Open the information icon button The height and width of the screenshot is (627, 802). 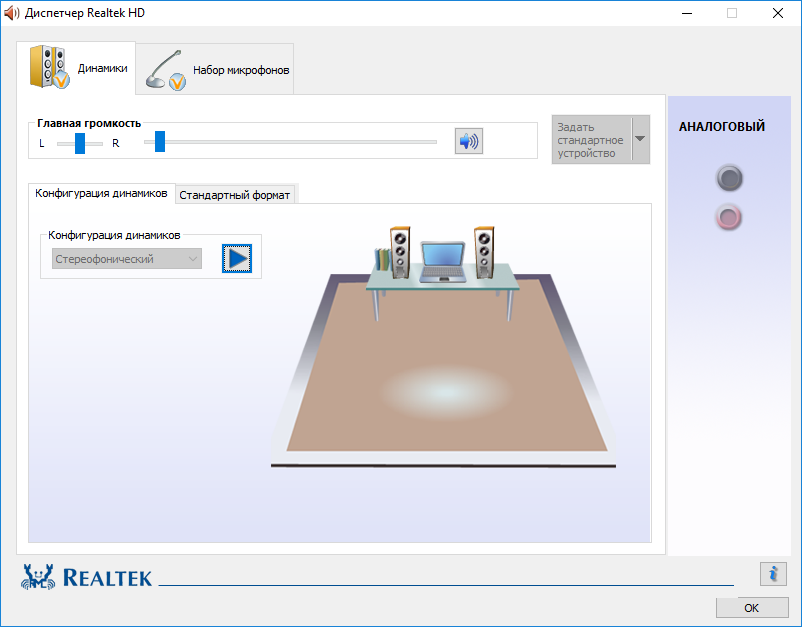pyautogui.click(x=773, y=573)
